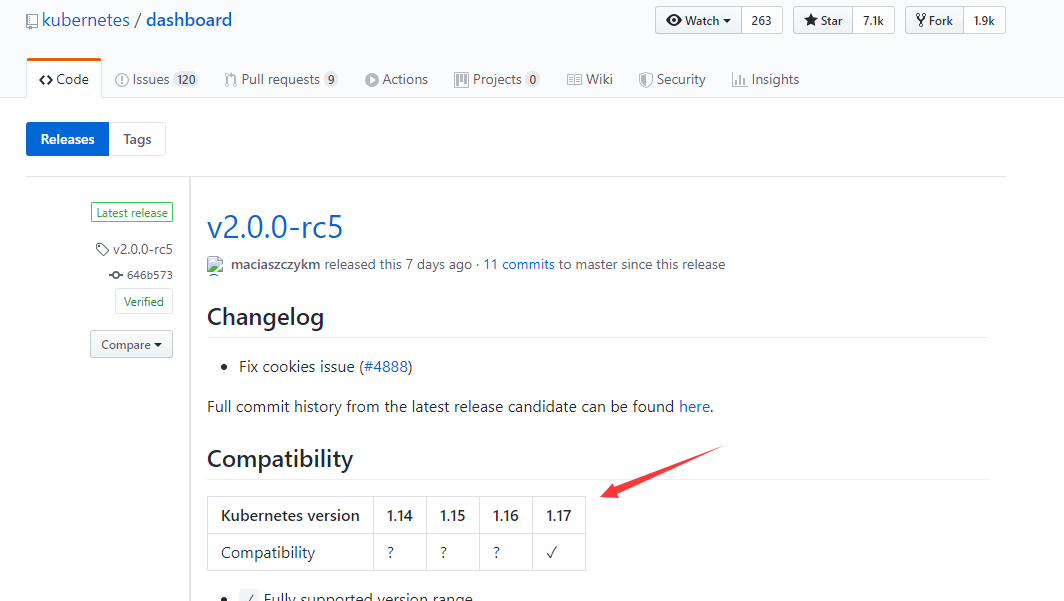The width and height of the screenshot is (1064, 601).
Task: Click the checkmark under 1.17
Action: (552, 552)
